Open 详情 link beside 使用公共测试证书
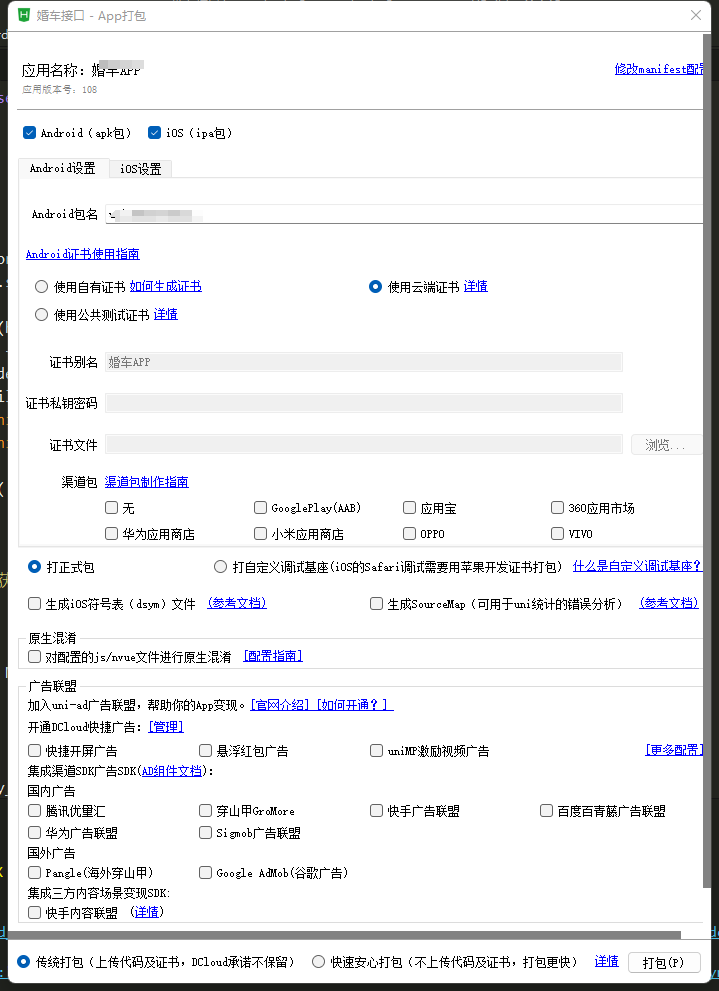Image resolution: width=719 pixels, height=991 pixels. tap(166, 314)
